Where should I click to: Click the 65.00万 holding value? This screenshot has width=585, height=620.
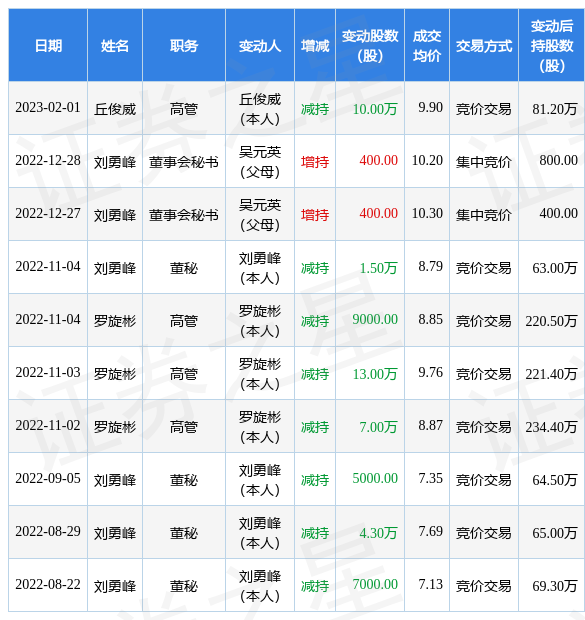point(555,533)
